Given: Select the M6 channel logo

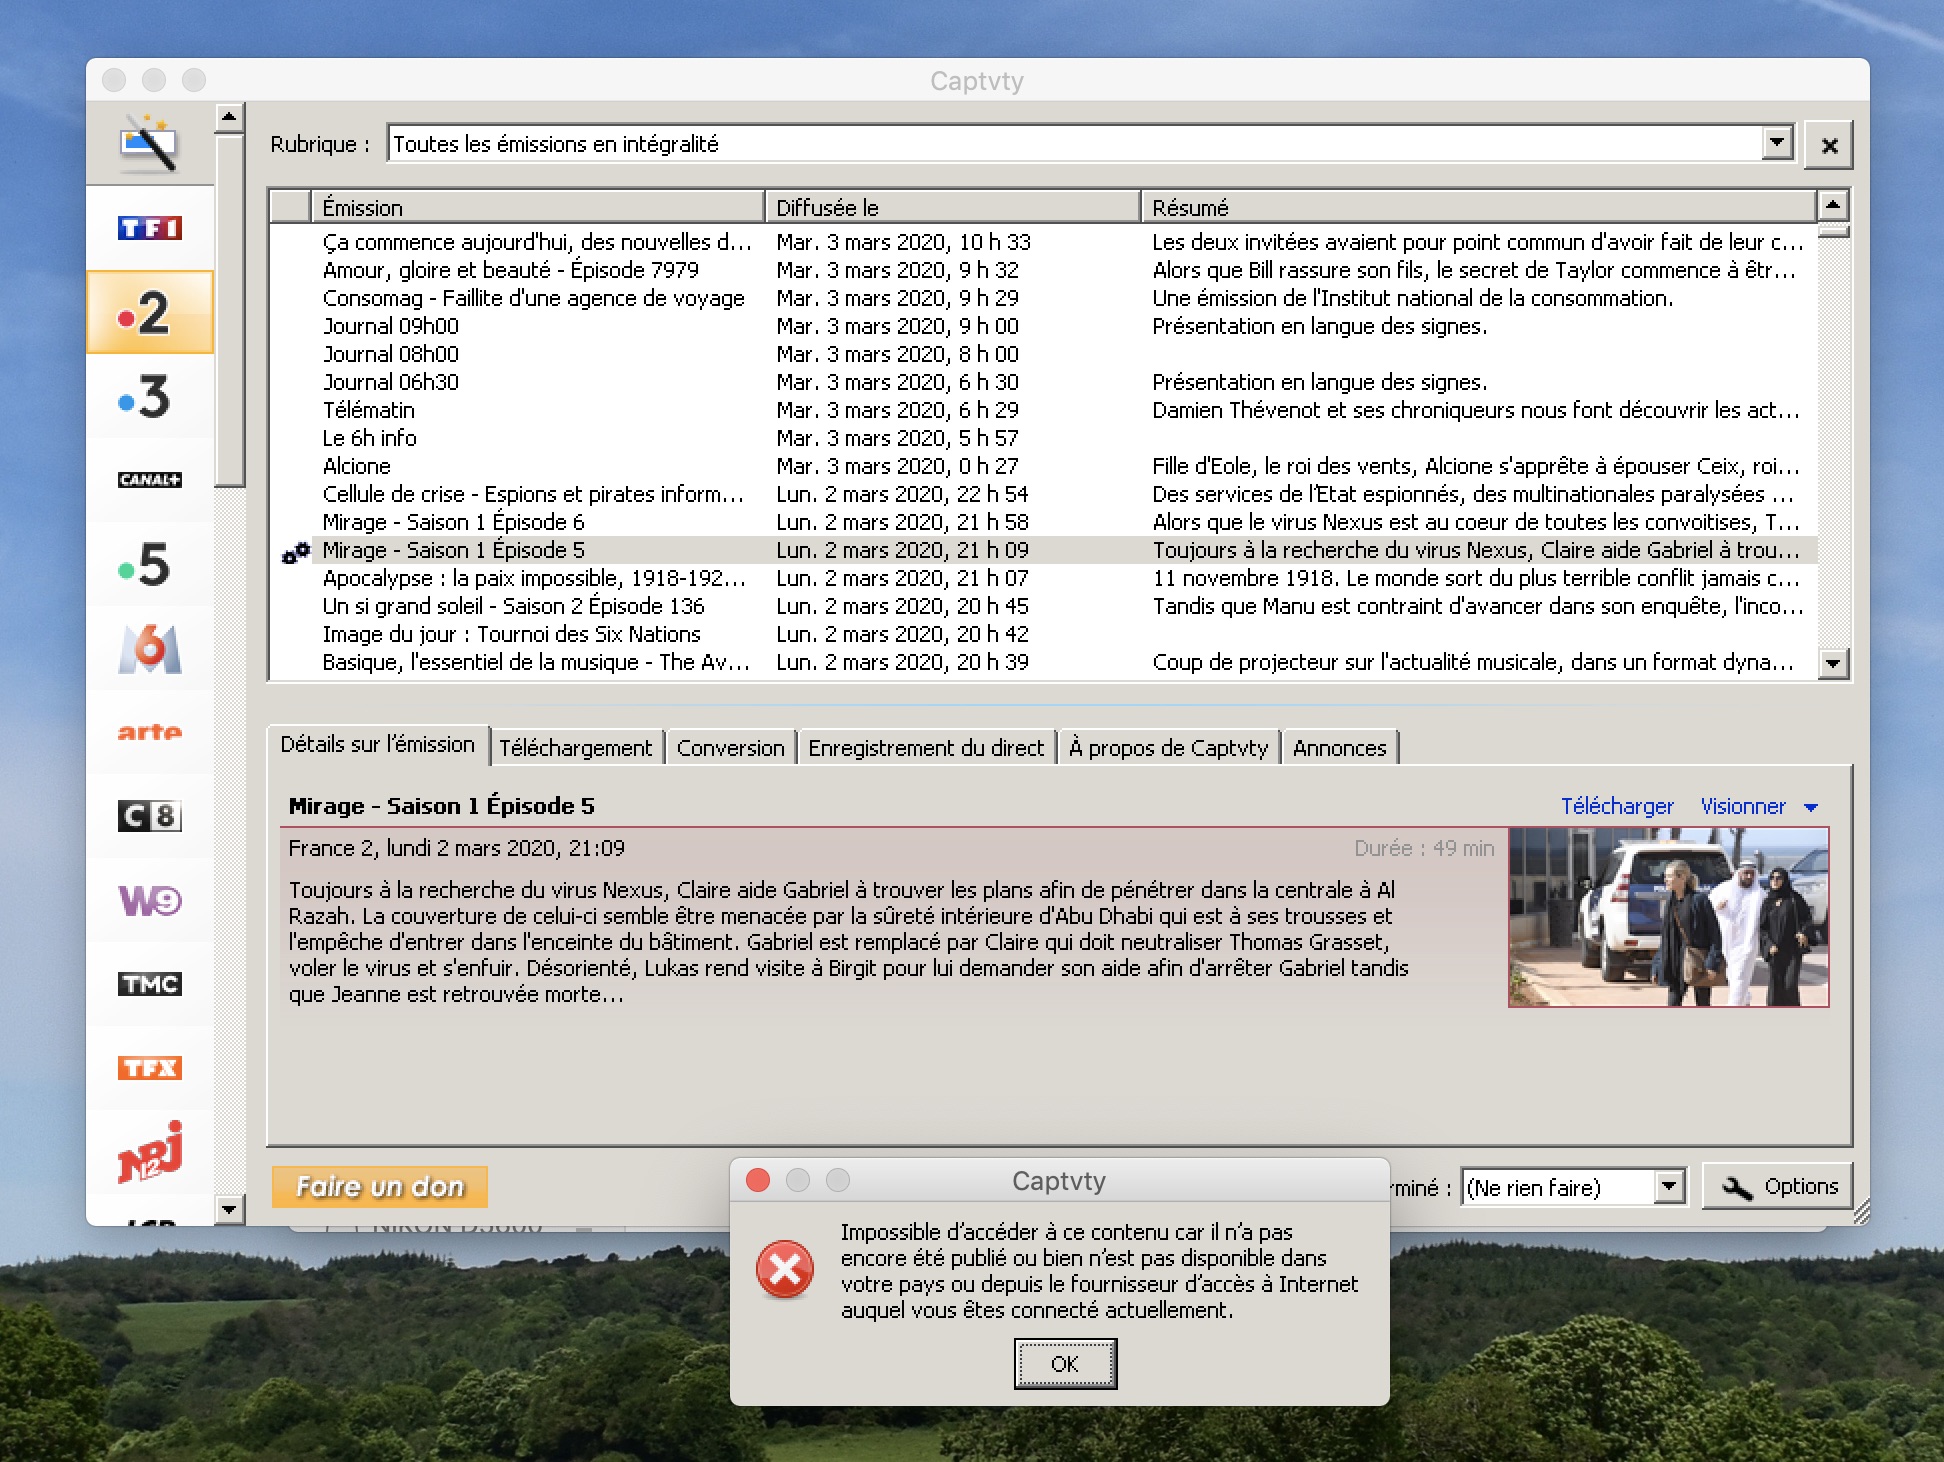Looking at the screenshot, I should 150,649.
